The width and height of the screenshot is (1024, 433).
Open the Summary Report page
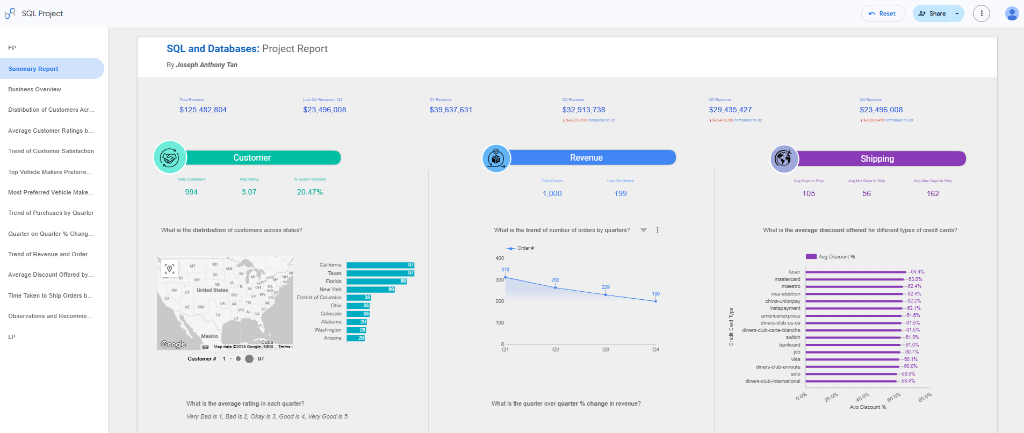[x=52, y=69]
